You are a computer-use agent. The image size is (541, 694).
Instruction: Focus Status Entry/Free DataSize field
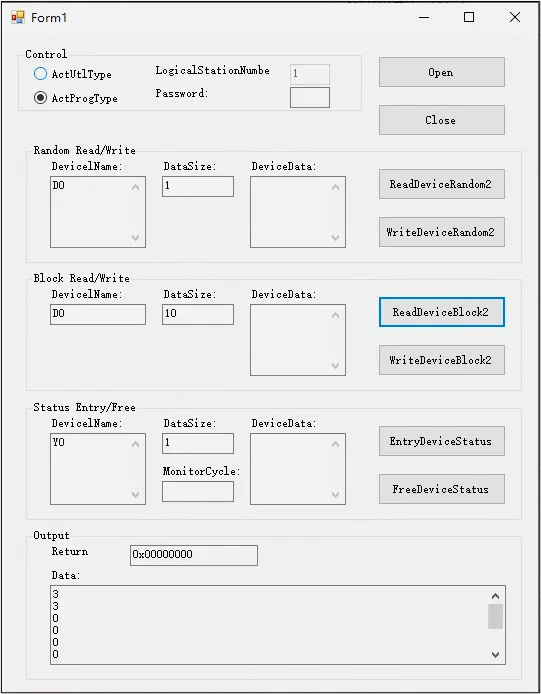tap(197, 443)
